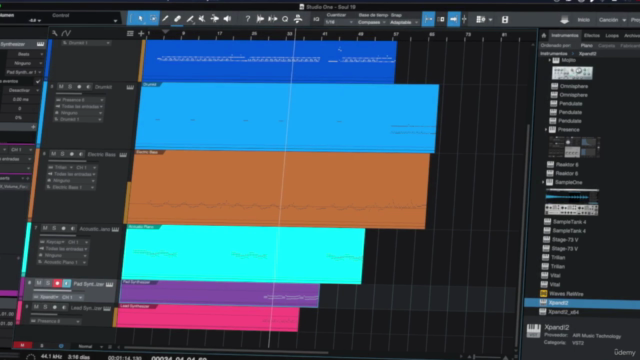
Task: Click the question mark help icon
Action: [247, 19]
